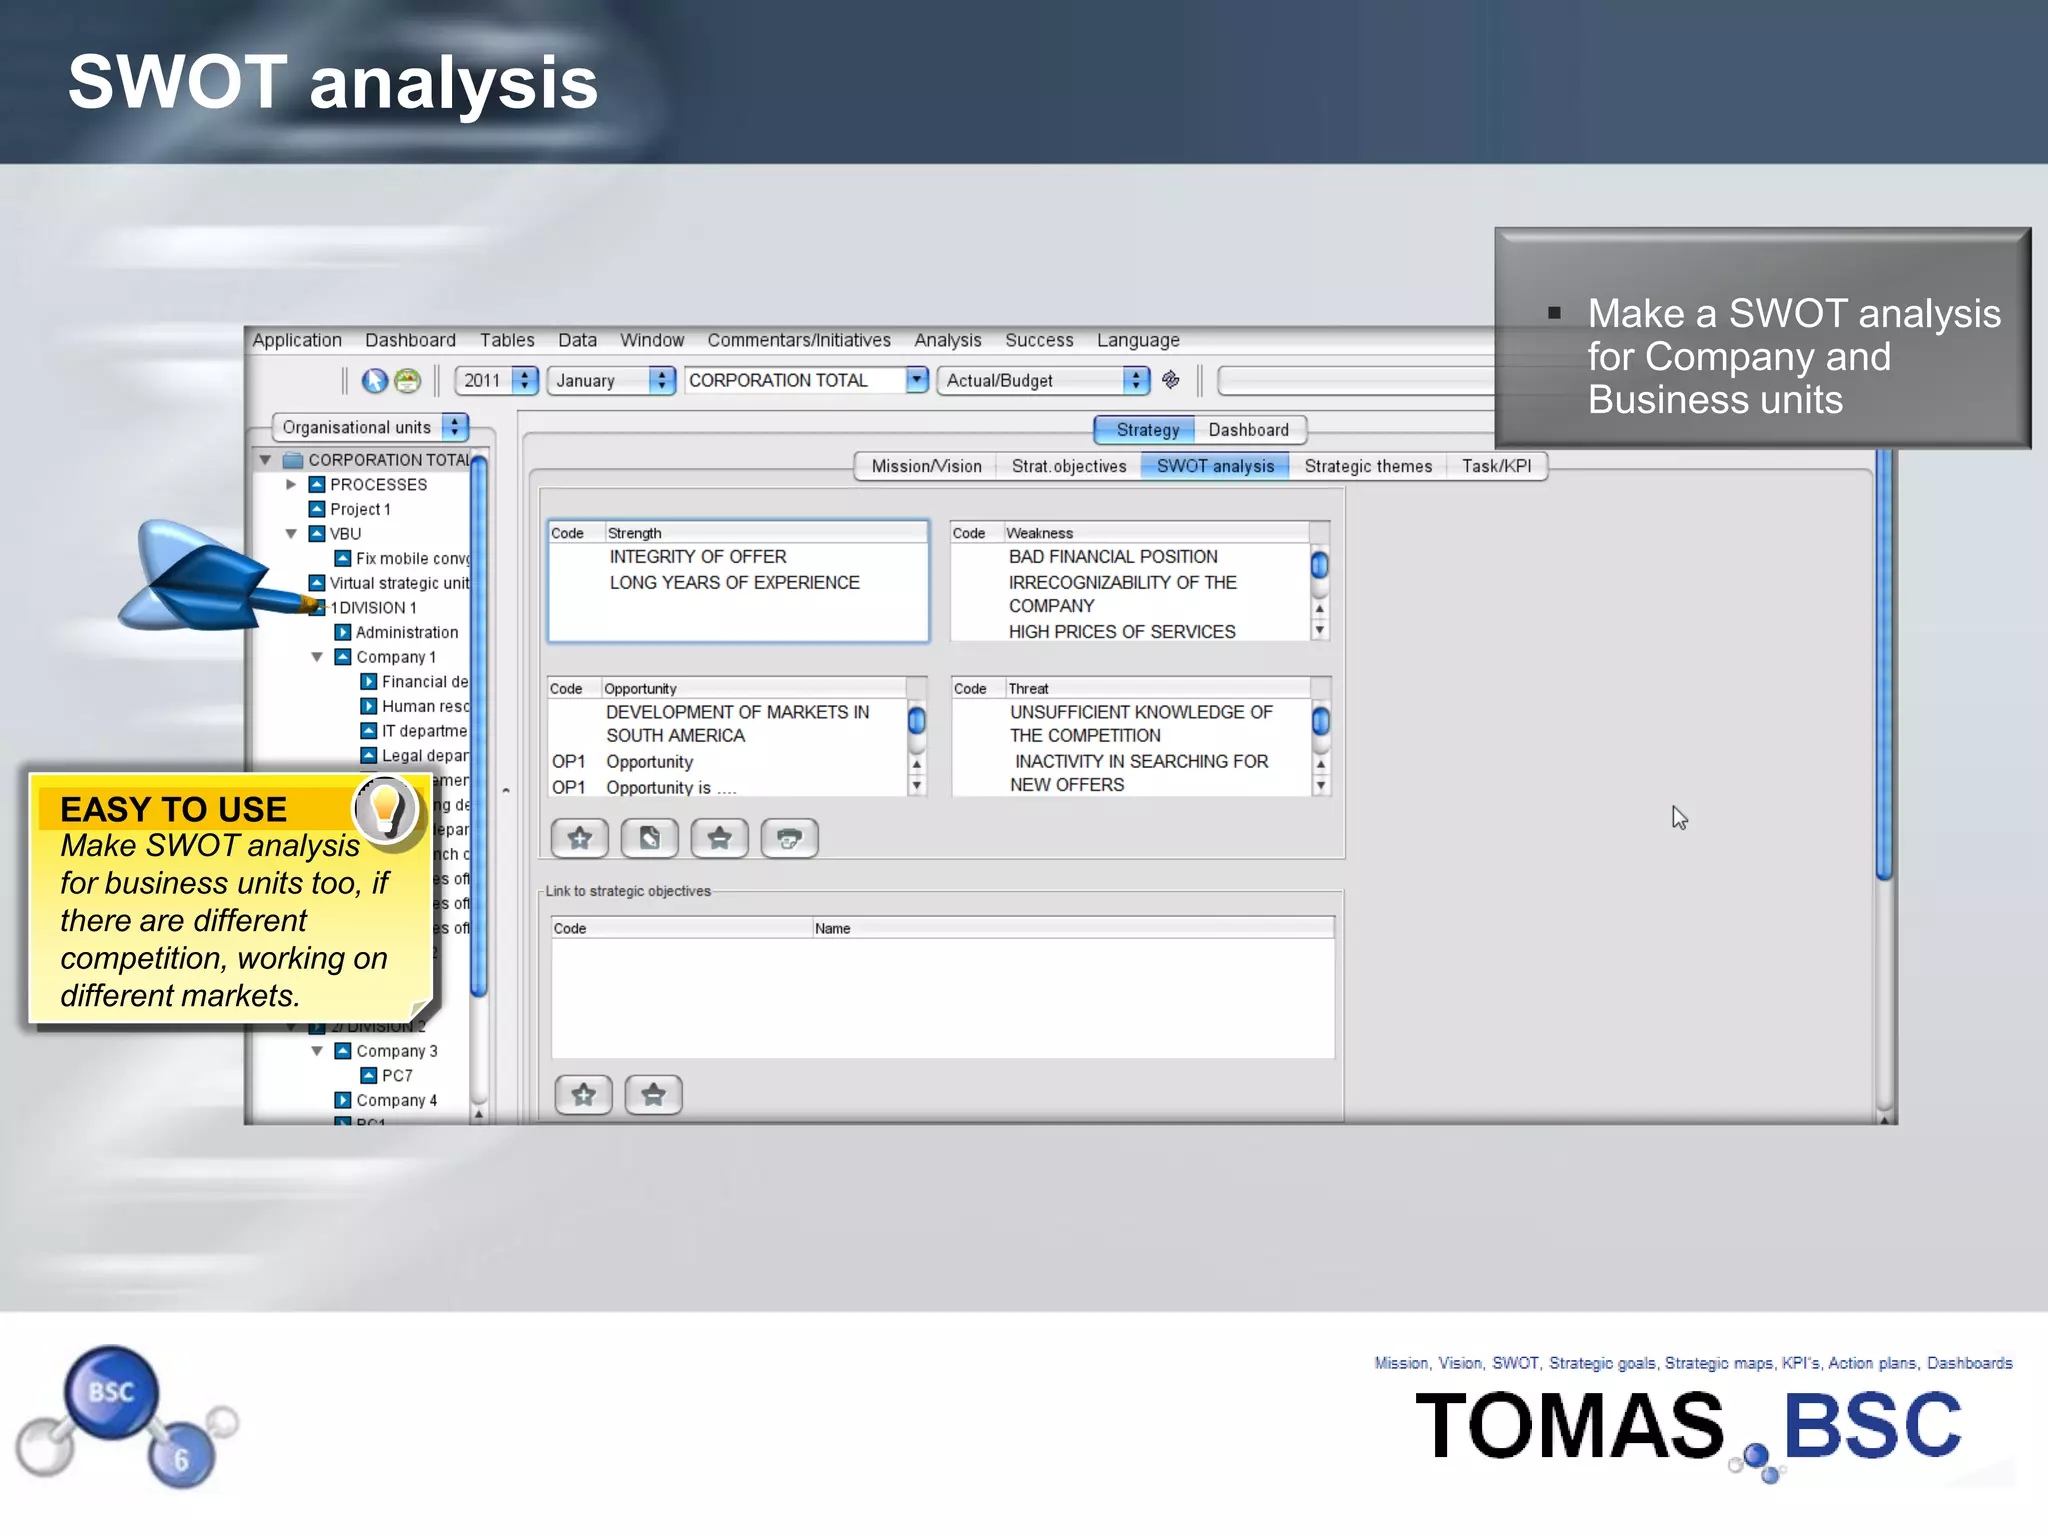The height and width of the screenshot is (1536, 2048).
Task: Click the CORPORATION TOTAL folder icon in tree
Action: click(x=293, y=460)
